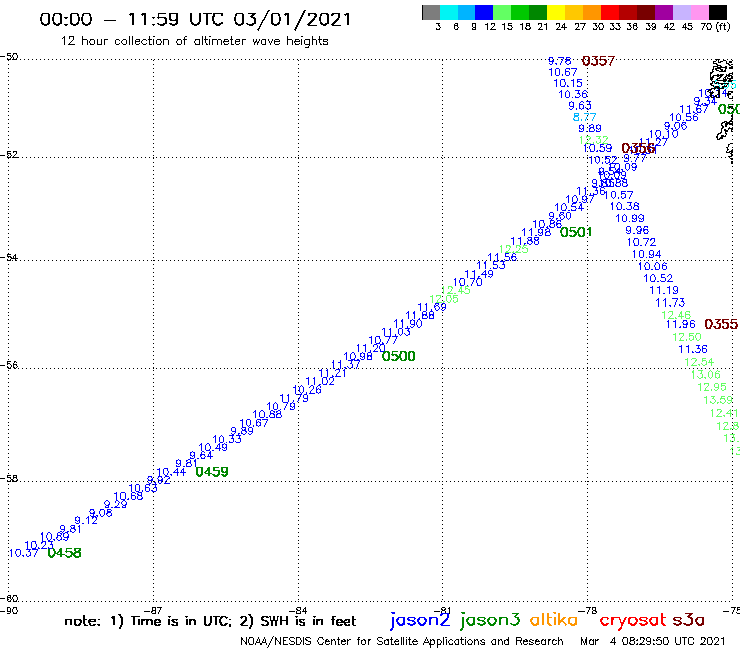Click the wave height value '10.44'
Screen dimensions: 740x650
(171, 472)
